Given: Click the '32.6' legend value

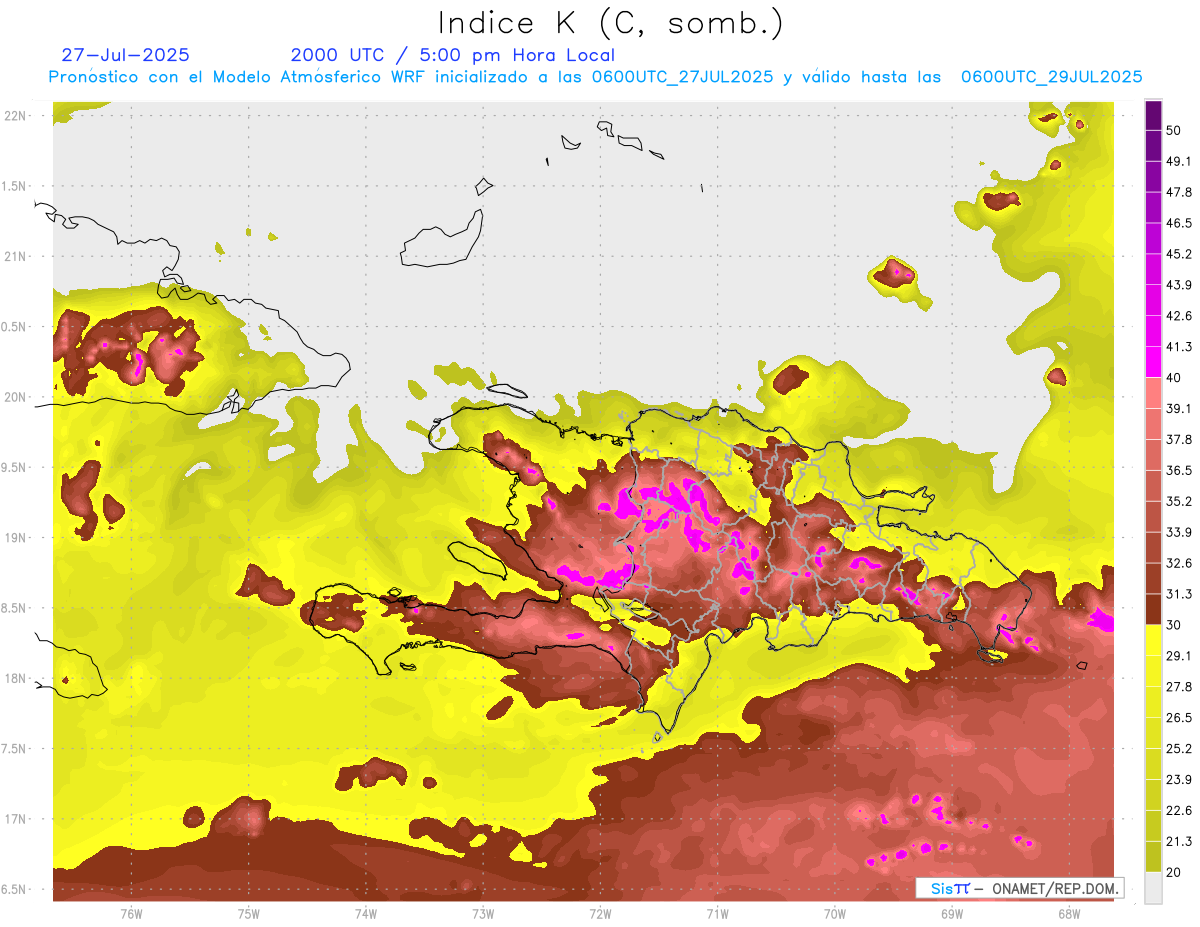Looking at the screenshot, I should click(1179, 564).
